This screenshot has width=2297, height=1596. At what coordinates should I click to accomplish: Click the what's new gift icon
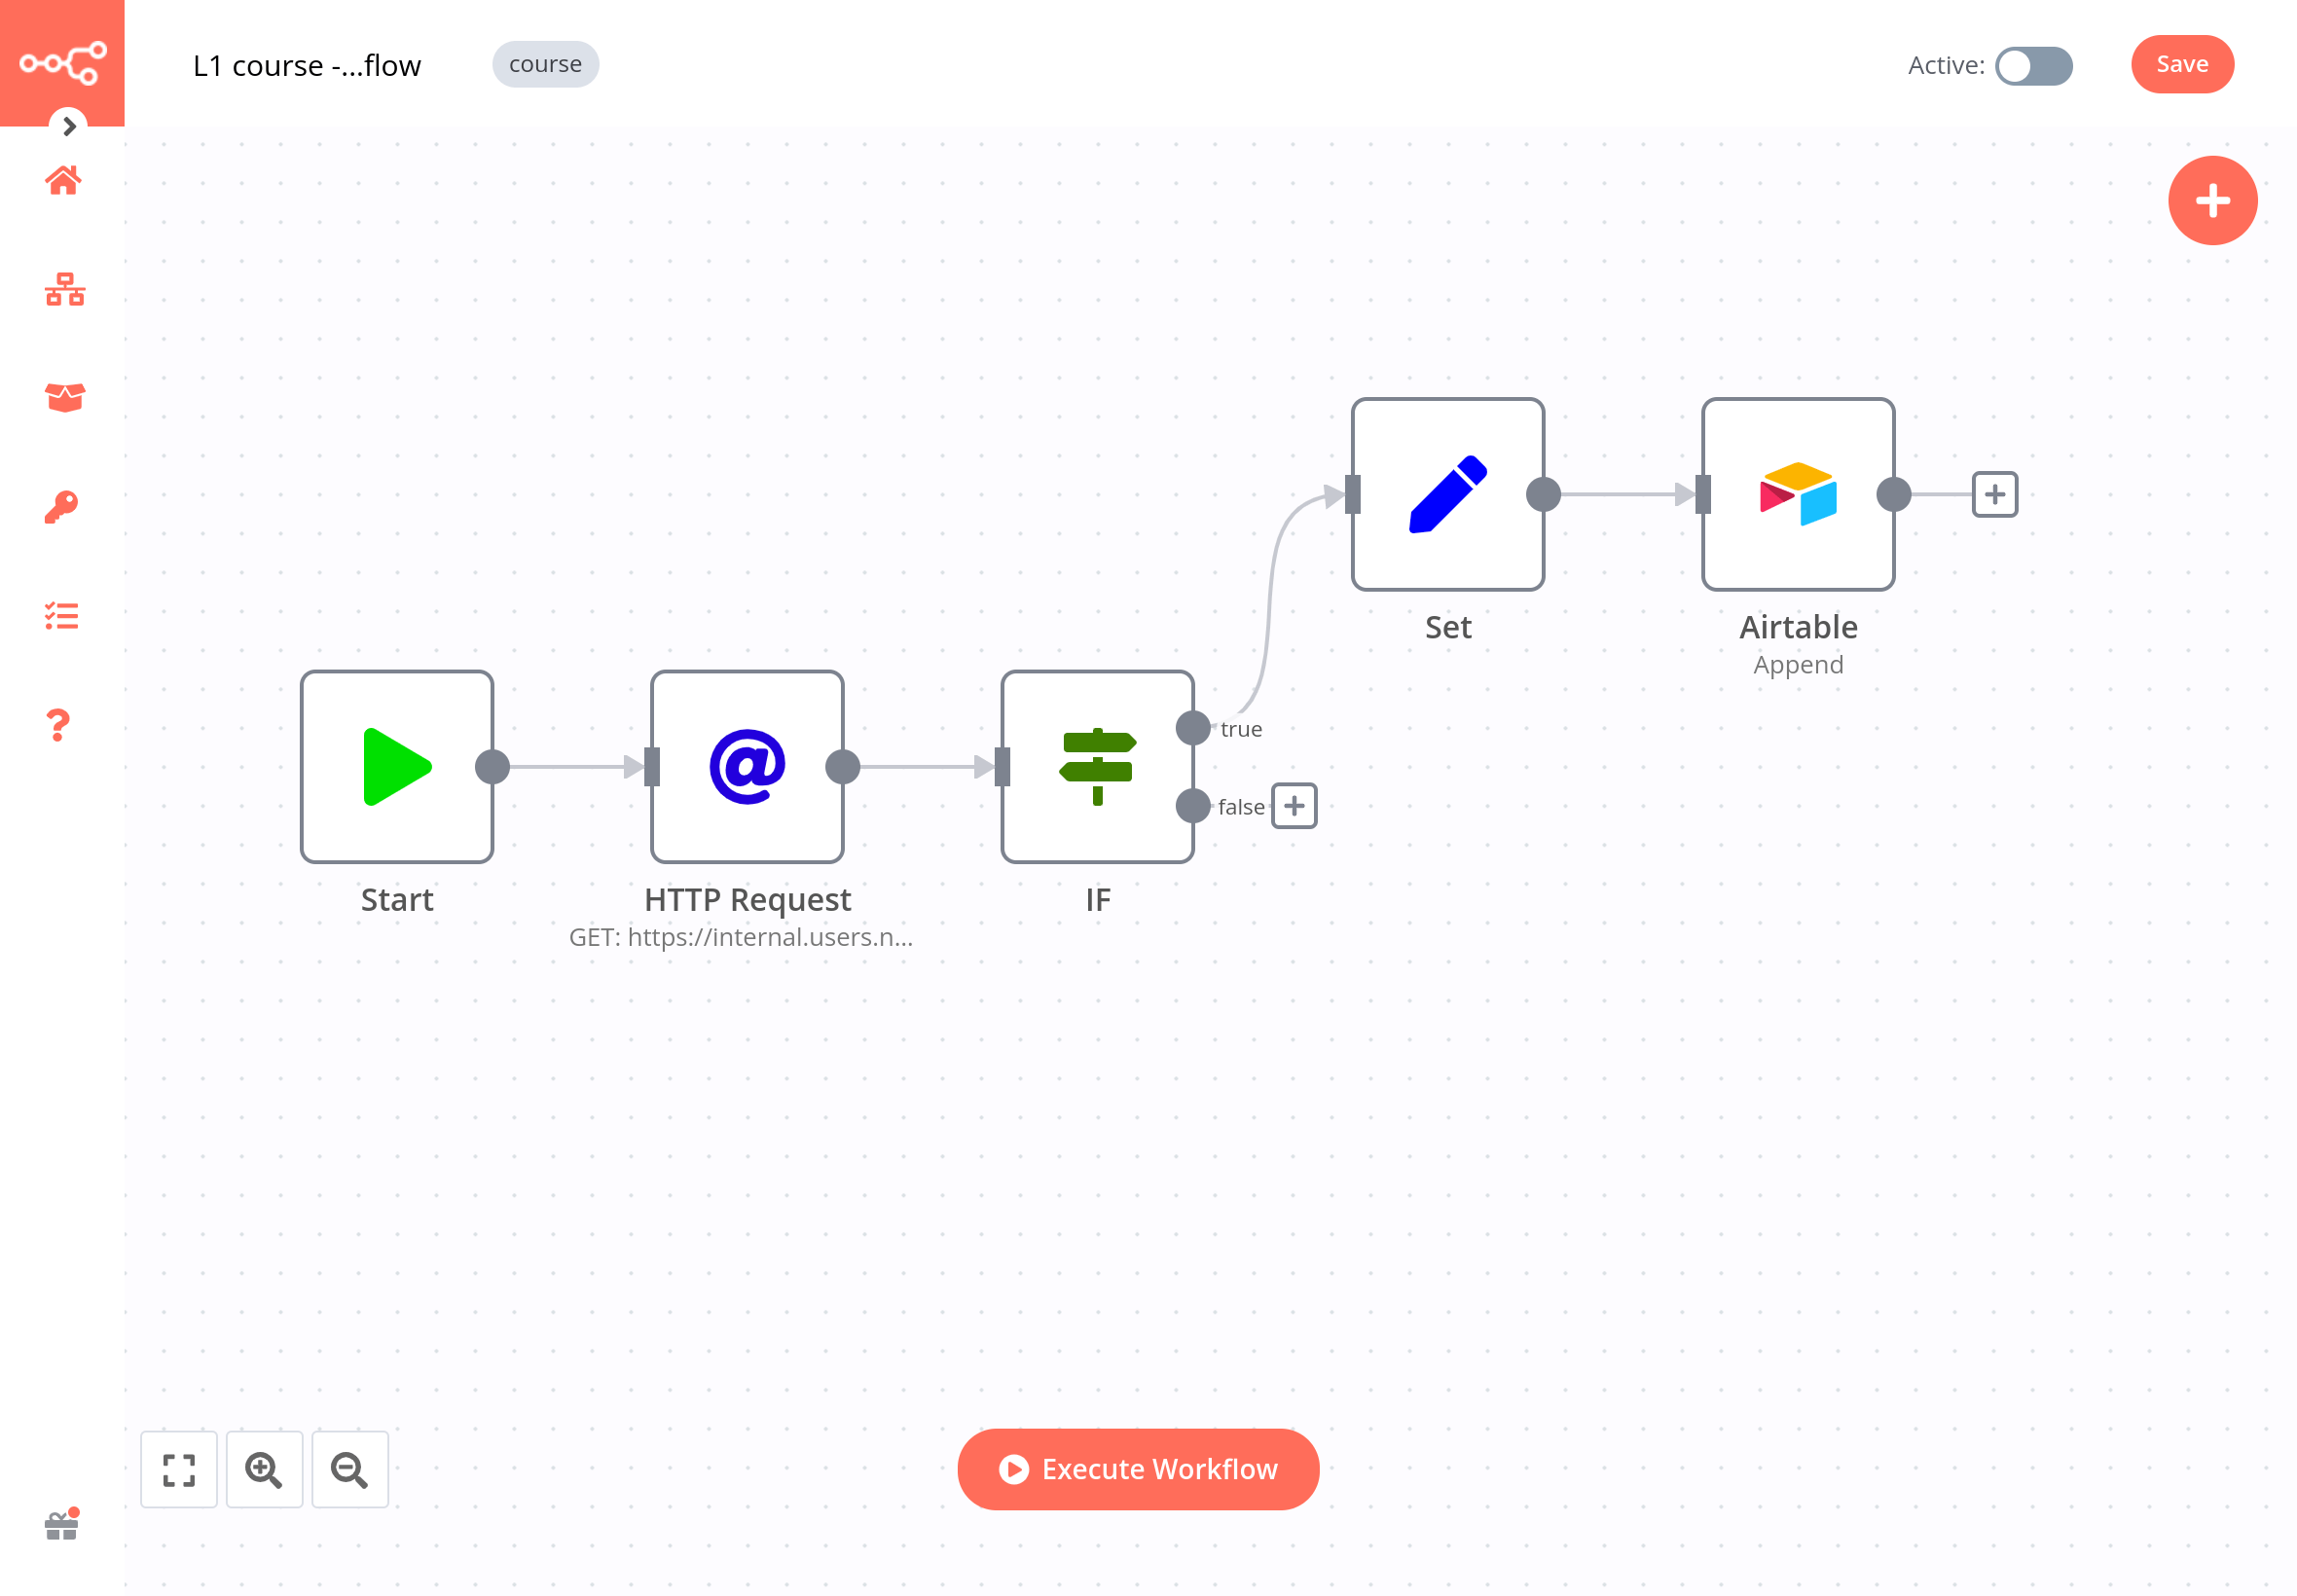62,1524
